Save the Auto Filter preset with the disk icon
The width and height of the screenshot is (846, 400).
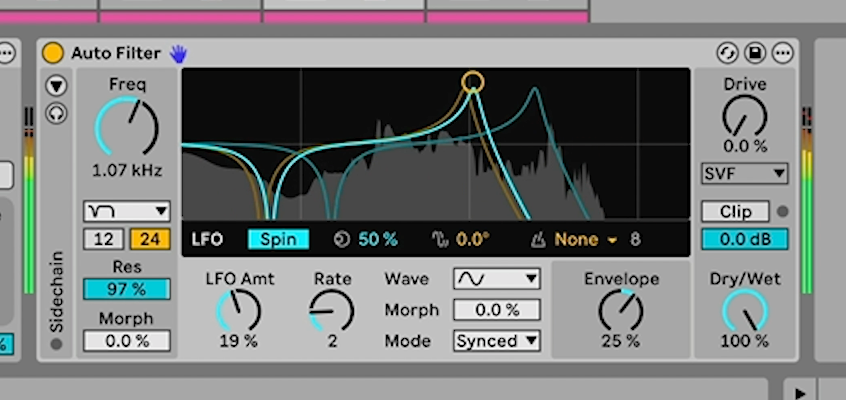click(x=755, y=53)
